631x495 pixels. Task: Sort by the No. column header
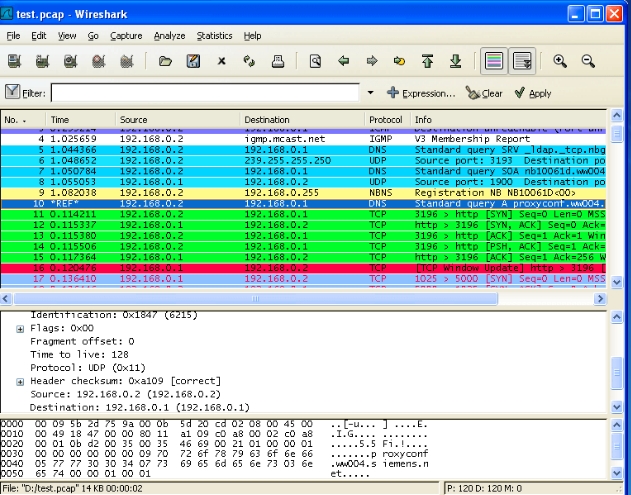click(x=23, y=120)
